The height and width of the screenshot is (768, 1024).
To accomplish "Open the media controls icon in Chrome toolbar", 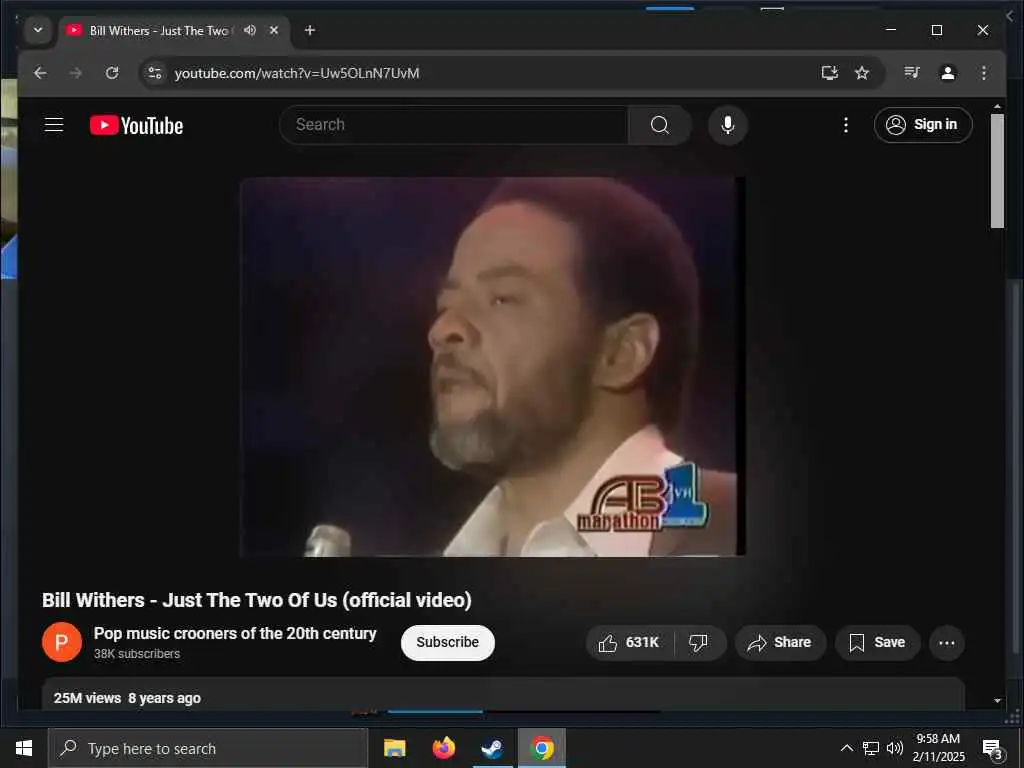I will 912,73.
